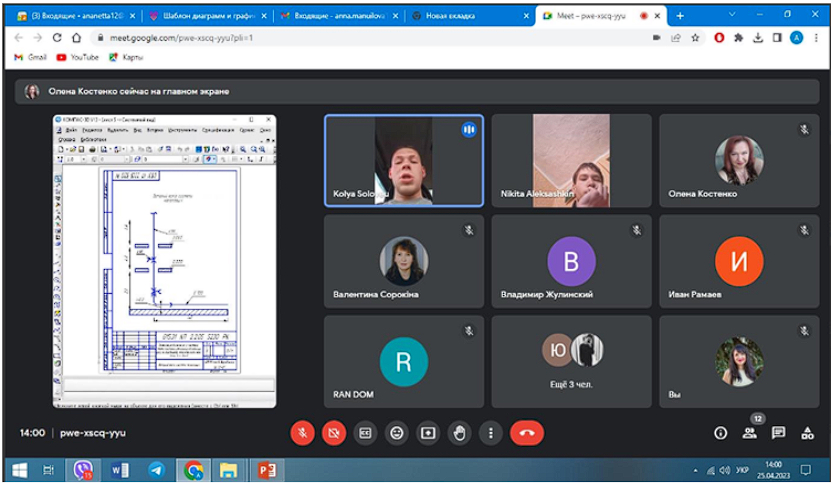
Task: Toggle closed captions button
Action: click(365, 432)
